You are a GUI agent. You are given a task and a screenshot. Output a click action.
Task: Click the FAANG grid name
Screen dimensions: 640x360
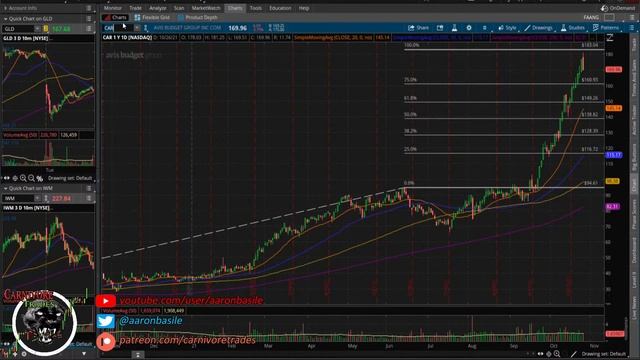click(x=591, y=18)
